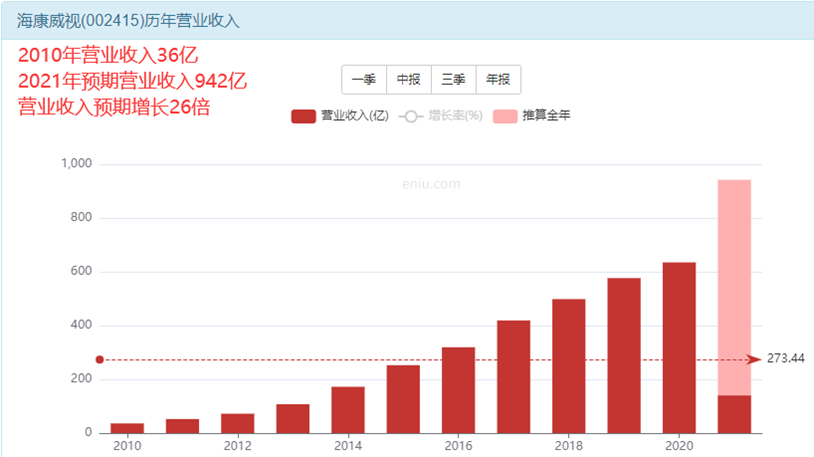
Task: Click the 2018 revenue bar
Action: click(x=569, y=366)
